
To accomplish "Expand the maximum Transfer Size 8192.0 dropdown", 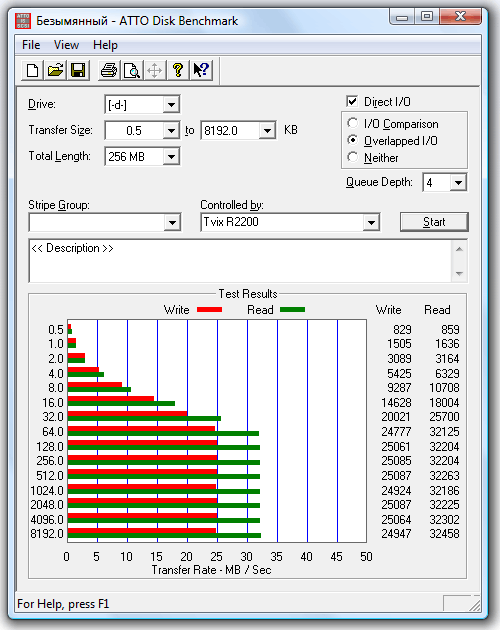I will tap(267, 131).
